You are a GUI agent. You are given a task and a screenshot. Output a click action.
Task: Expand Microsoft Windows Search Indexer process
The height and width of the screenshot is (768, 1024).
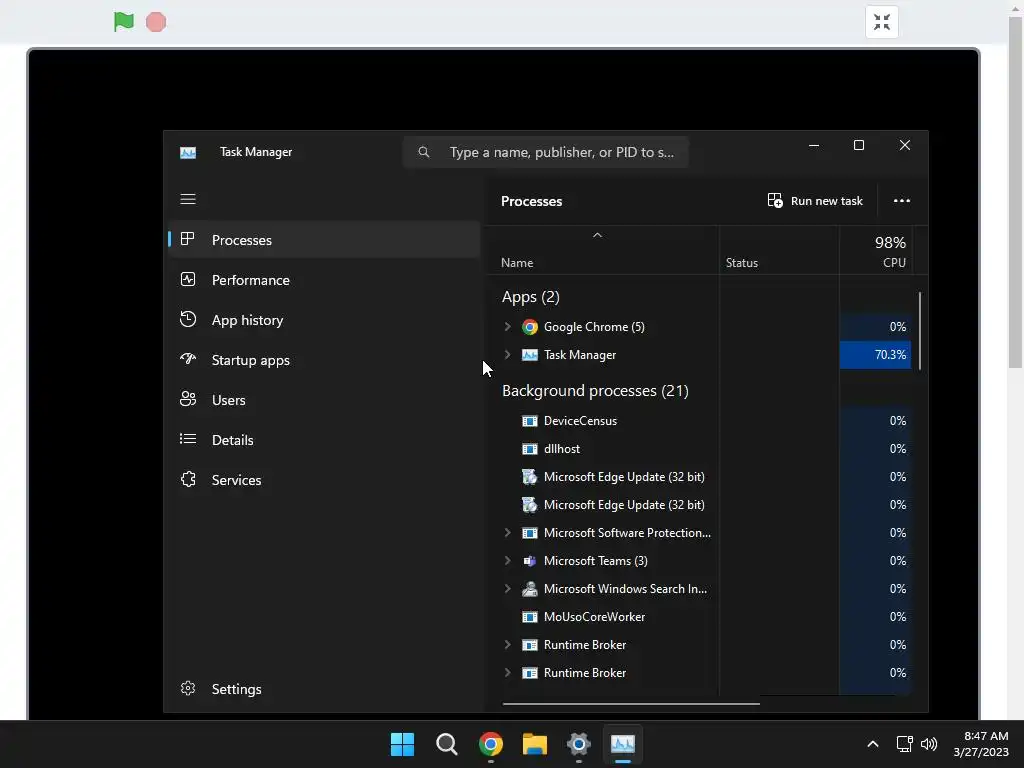507,588
